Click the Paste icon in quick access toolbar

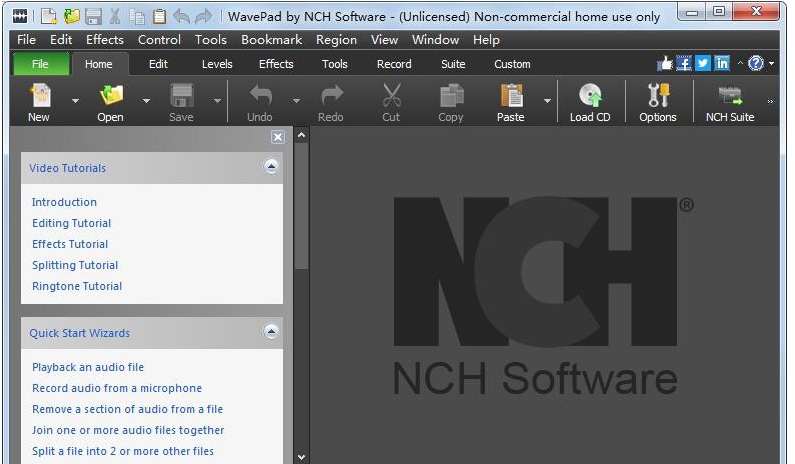(x=159, y=16)
